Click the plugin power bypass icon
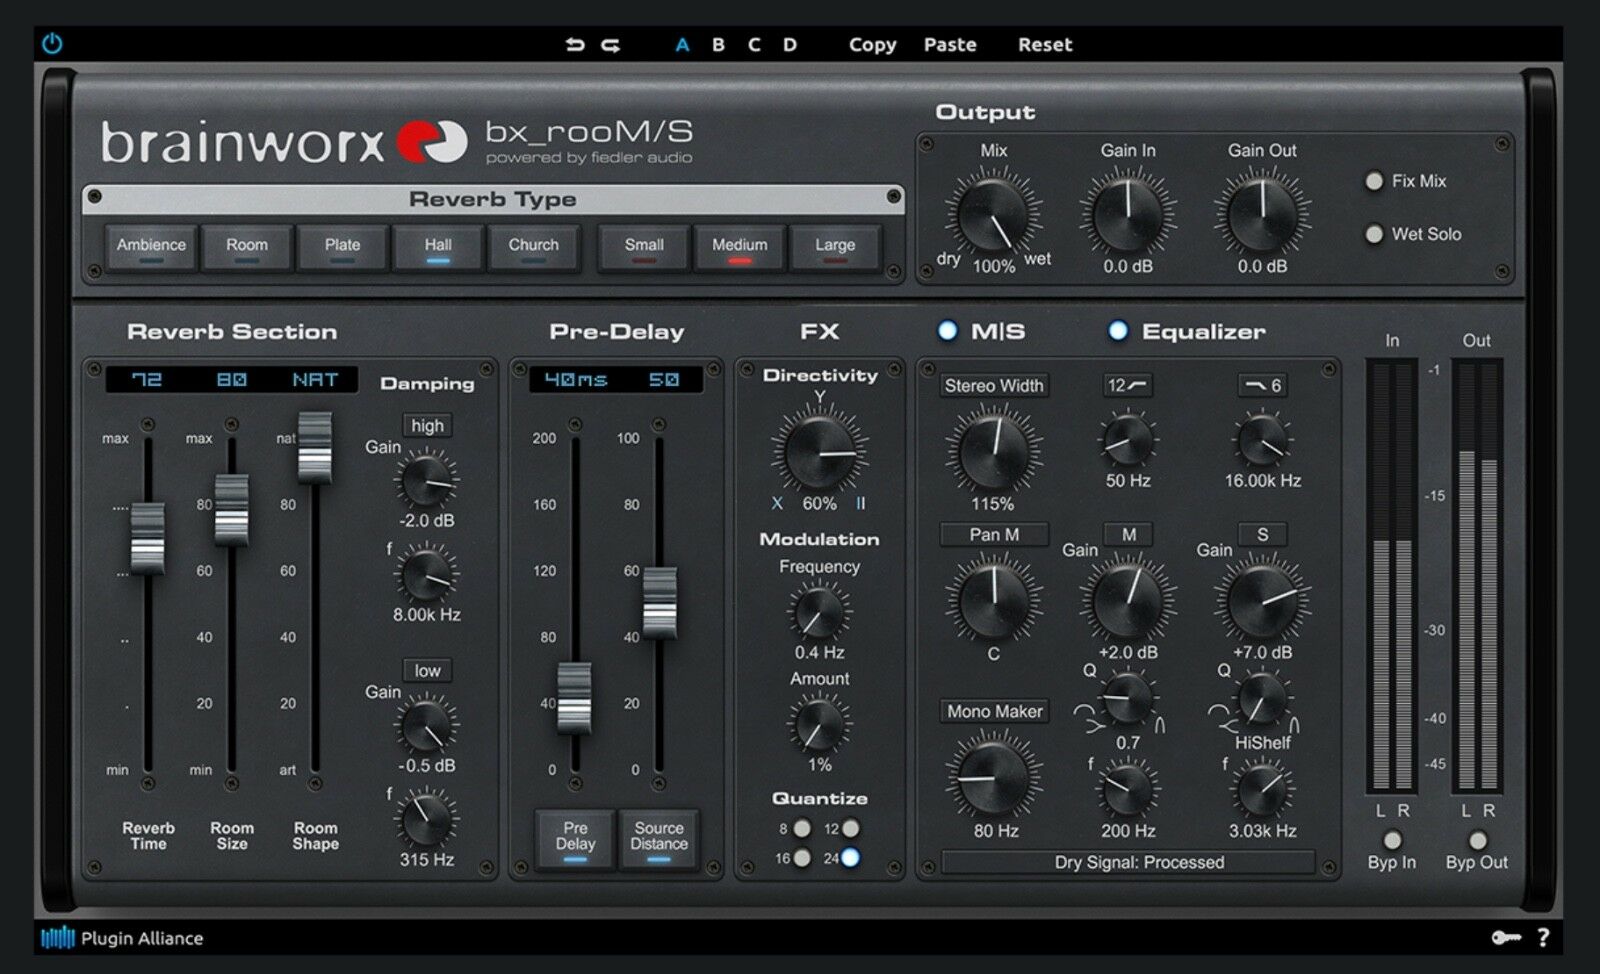 click(x=52, y=44)
